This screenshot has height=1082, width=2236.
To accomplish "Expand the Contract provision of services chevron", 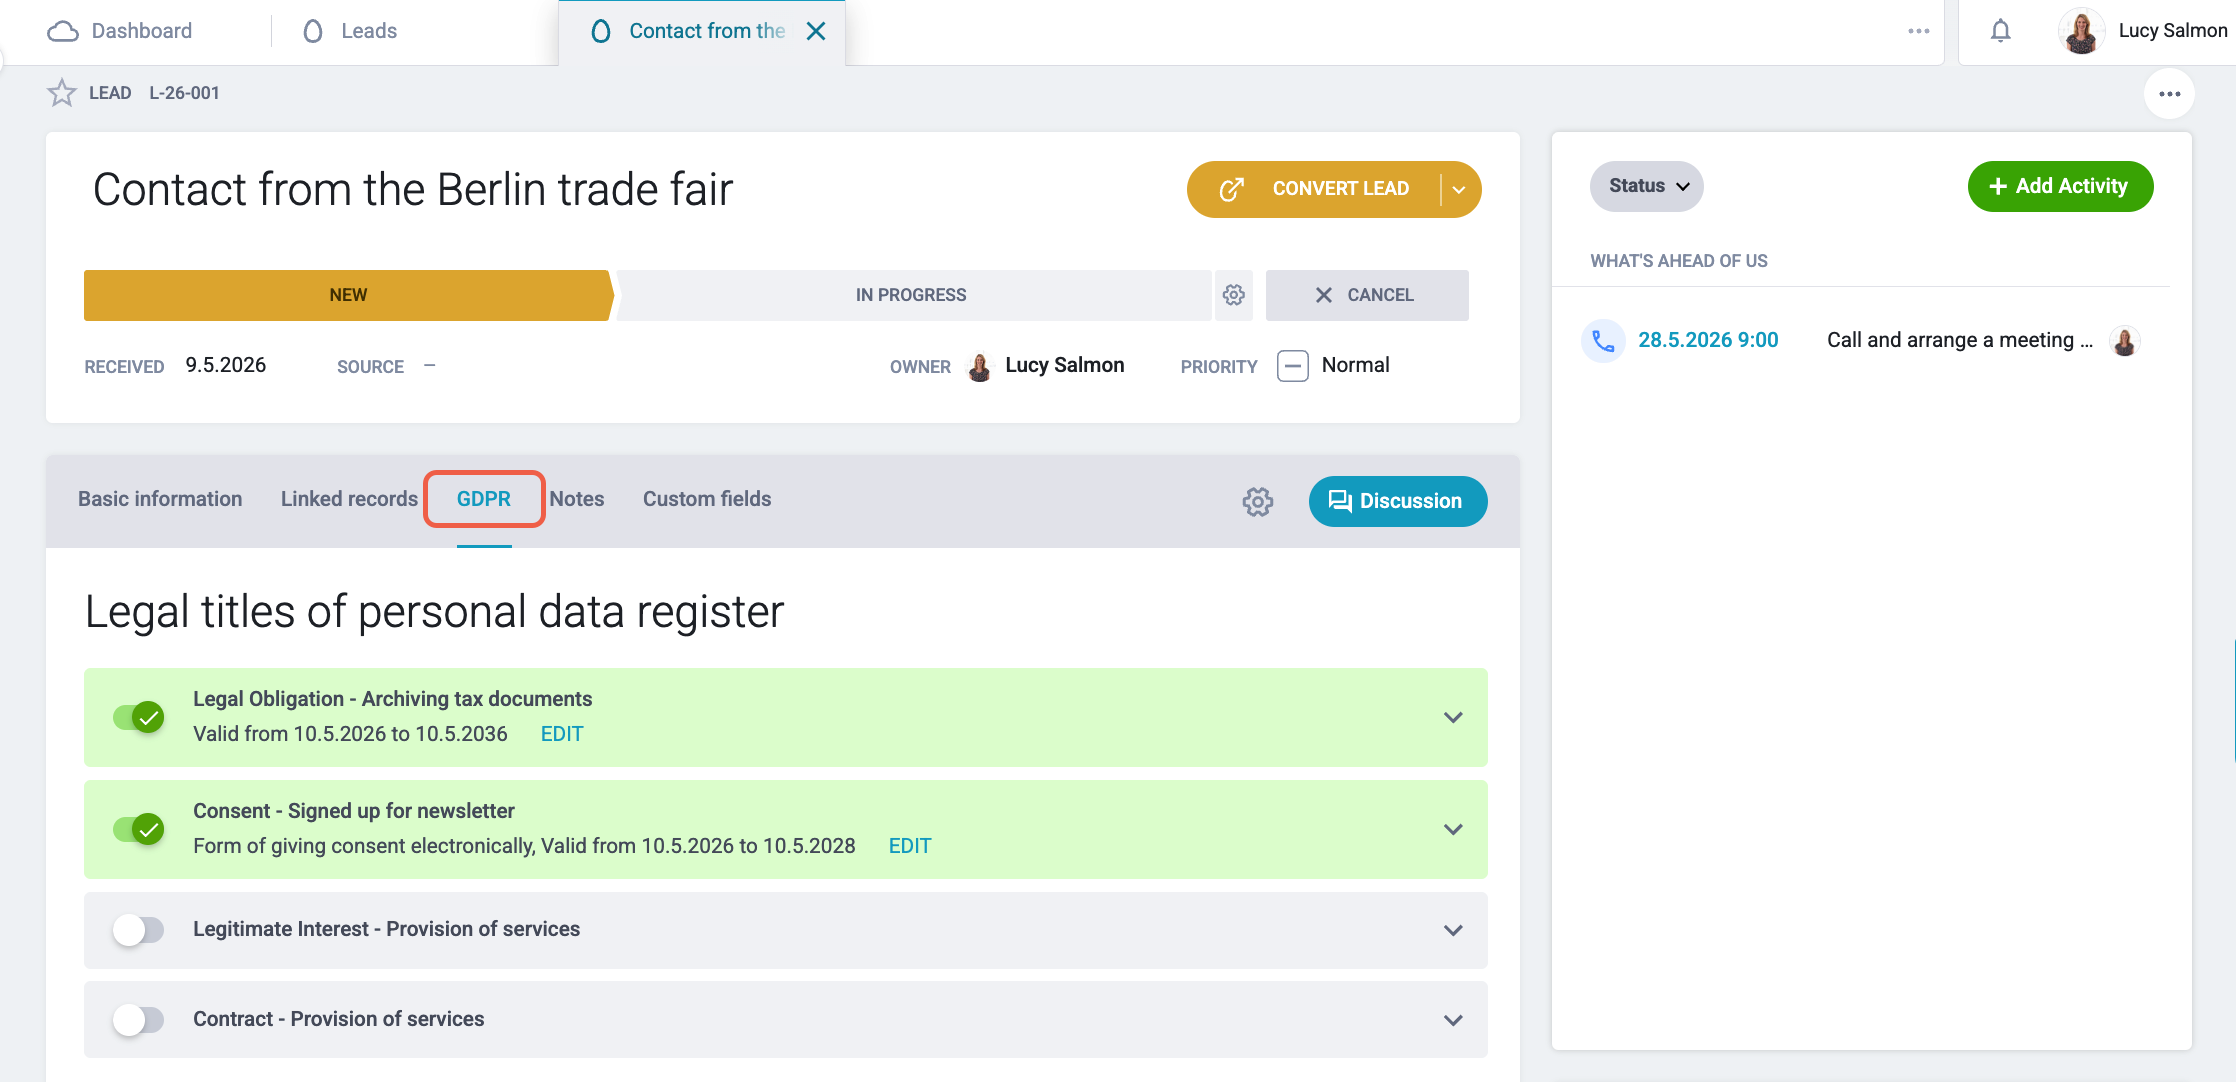I will point(1453,1020).
